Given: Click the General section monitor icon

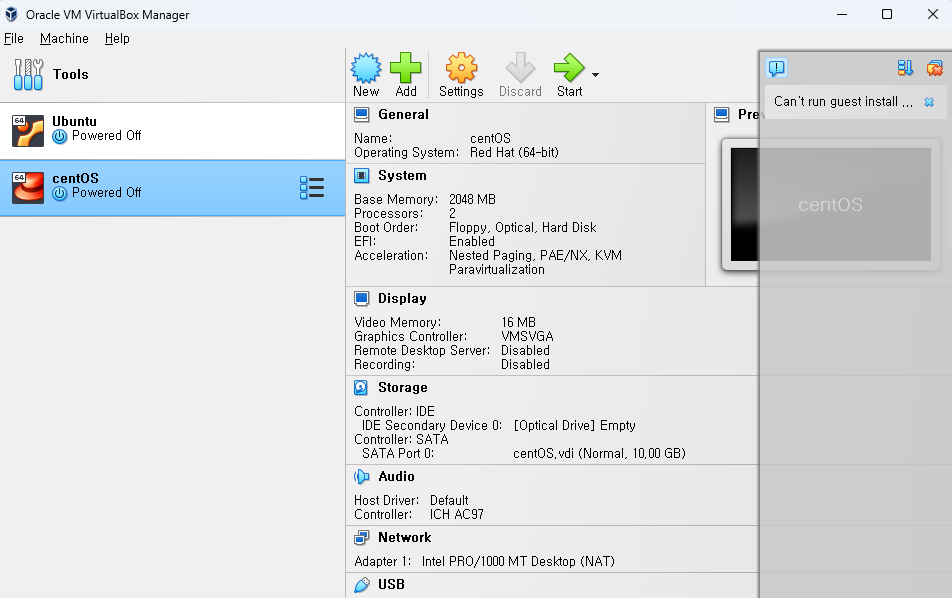Looking at the screenshot, I should 362,114.
